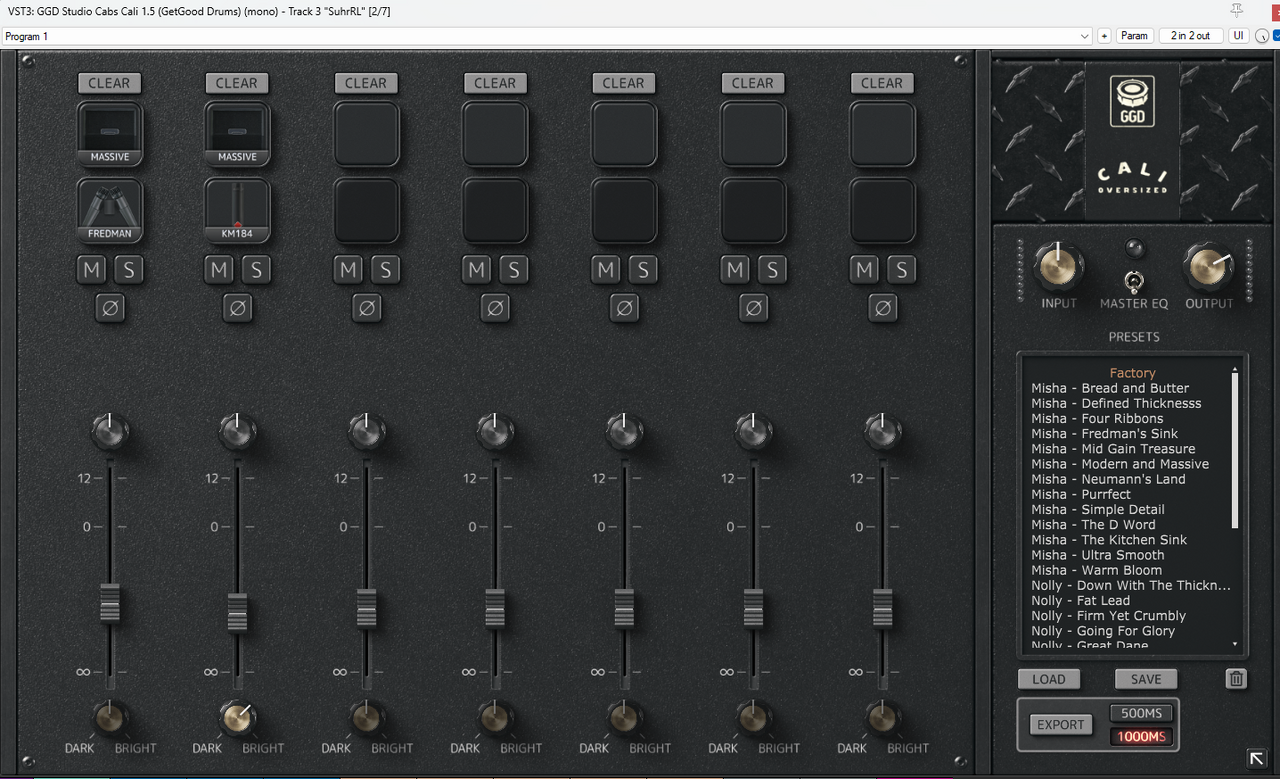
Task: Invert phase on channel 6
Action: pos(753,308)
